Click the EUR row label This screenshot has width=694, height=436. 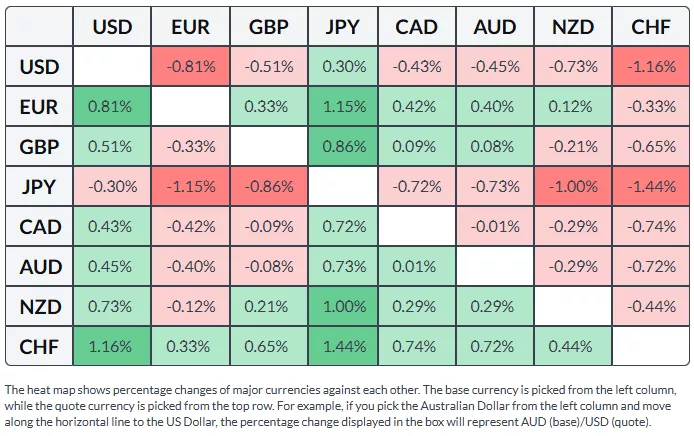point(39,107)
